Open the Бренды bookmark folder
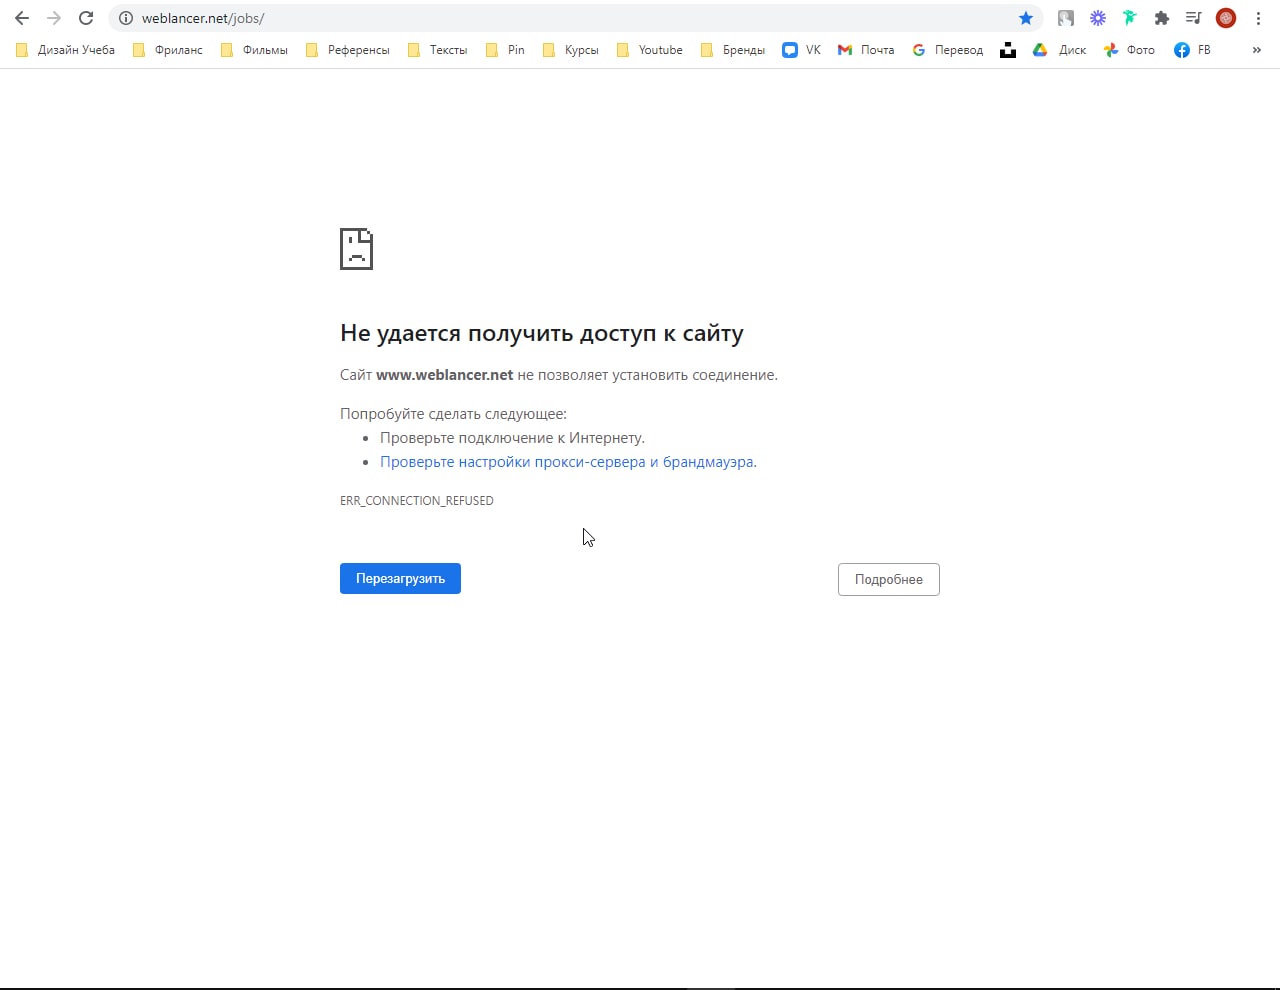 click(733, 50)
